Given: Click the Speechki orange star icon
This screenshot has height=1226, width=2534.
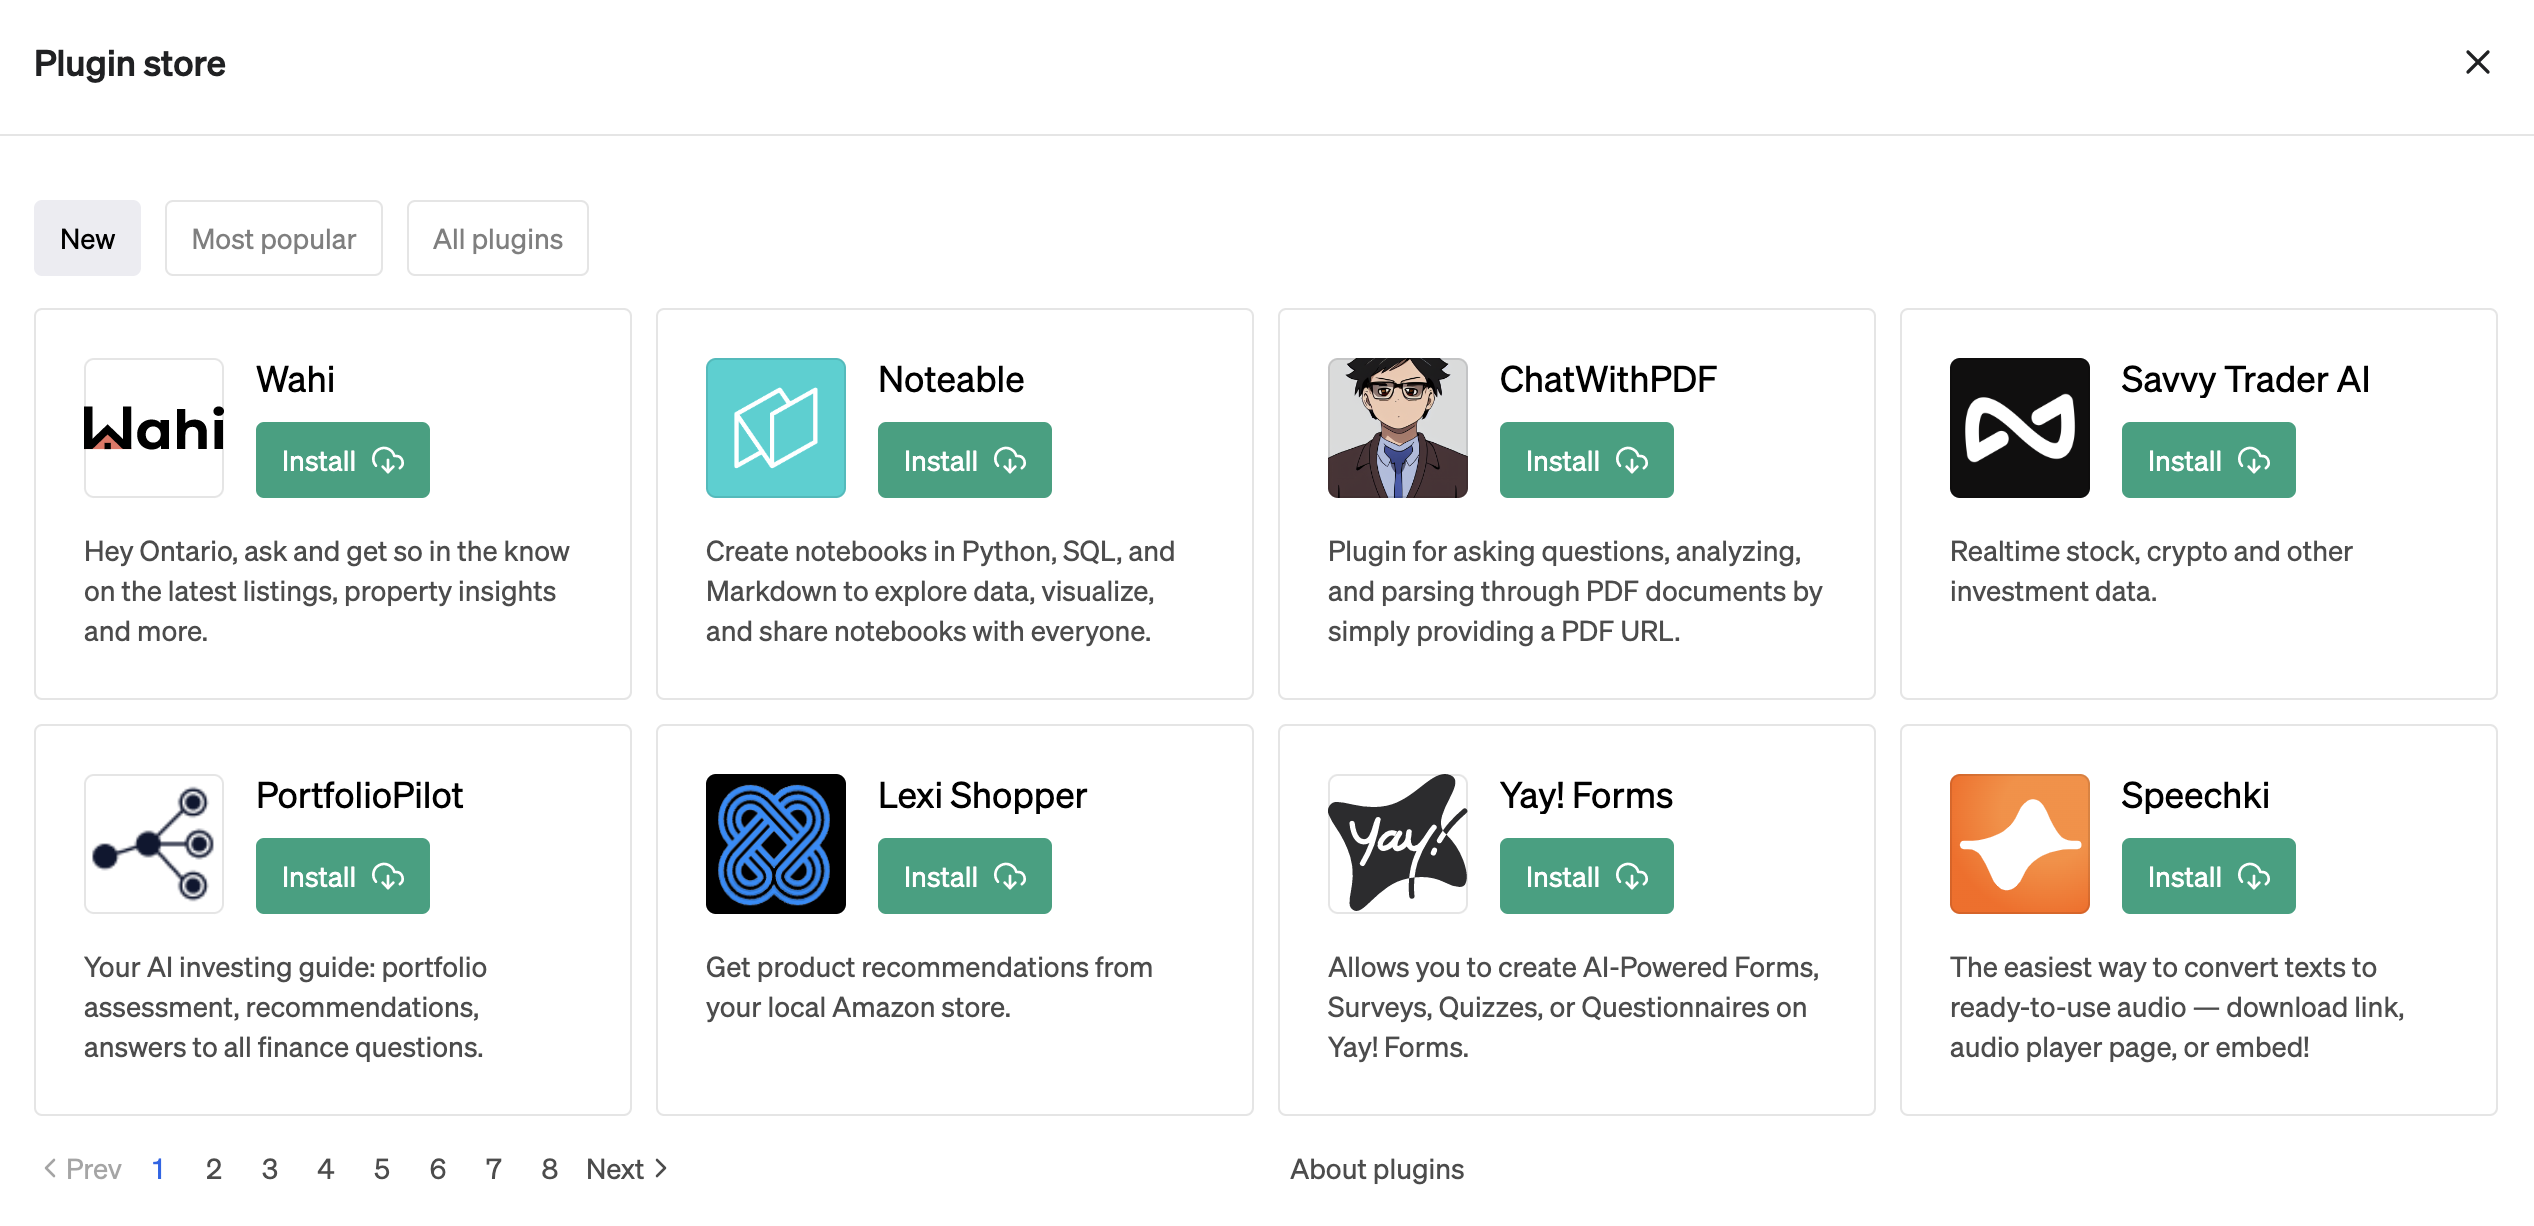Looking at the screenshot, I should click(2020, 844).
